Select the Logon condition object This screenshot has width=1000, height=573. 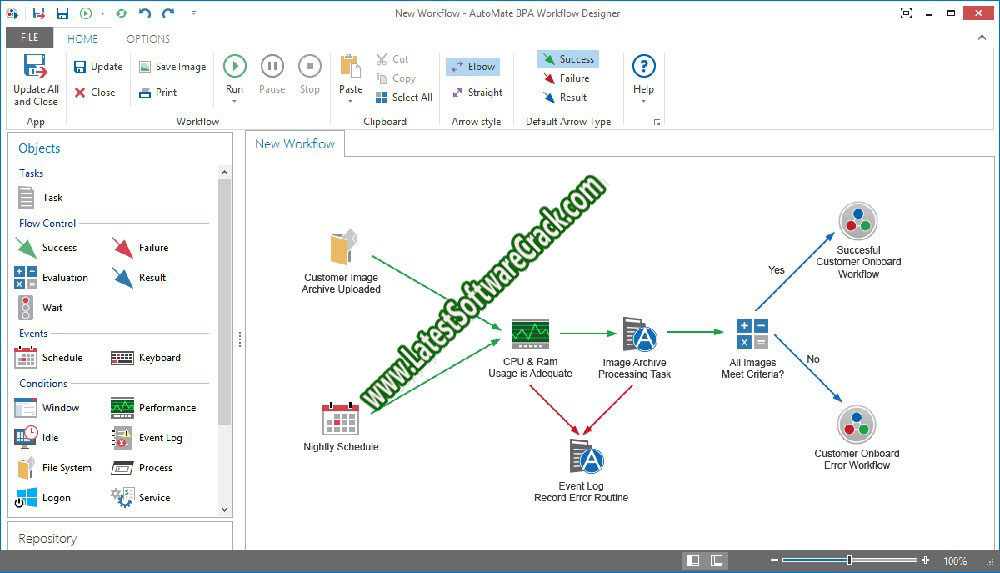pyautogui.click(x=43, y=498)
